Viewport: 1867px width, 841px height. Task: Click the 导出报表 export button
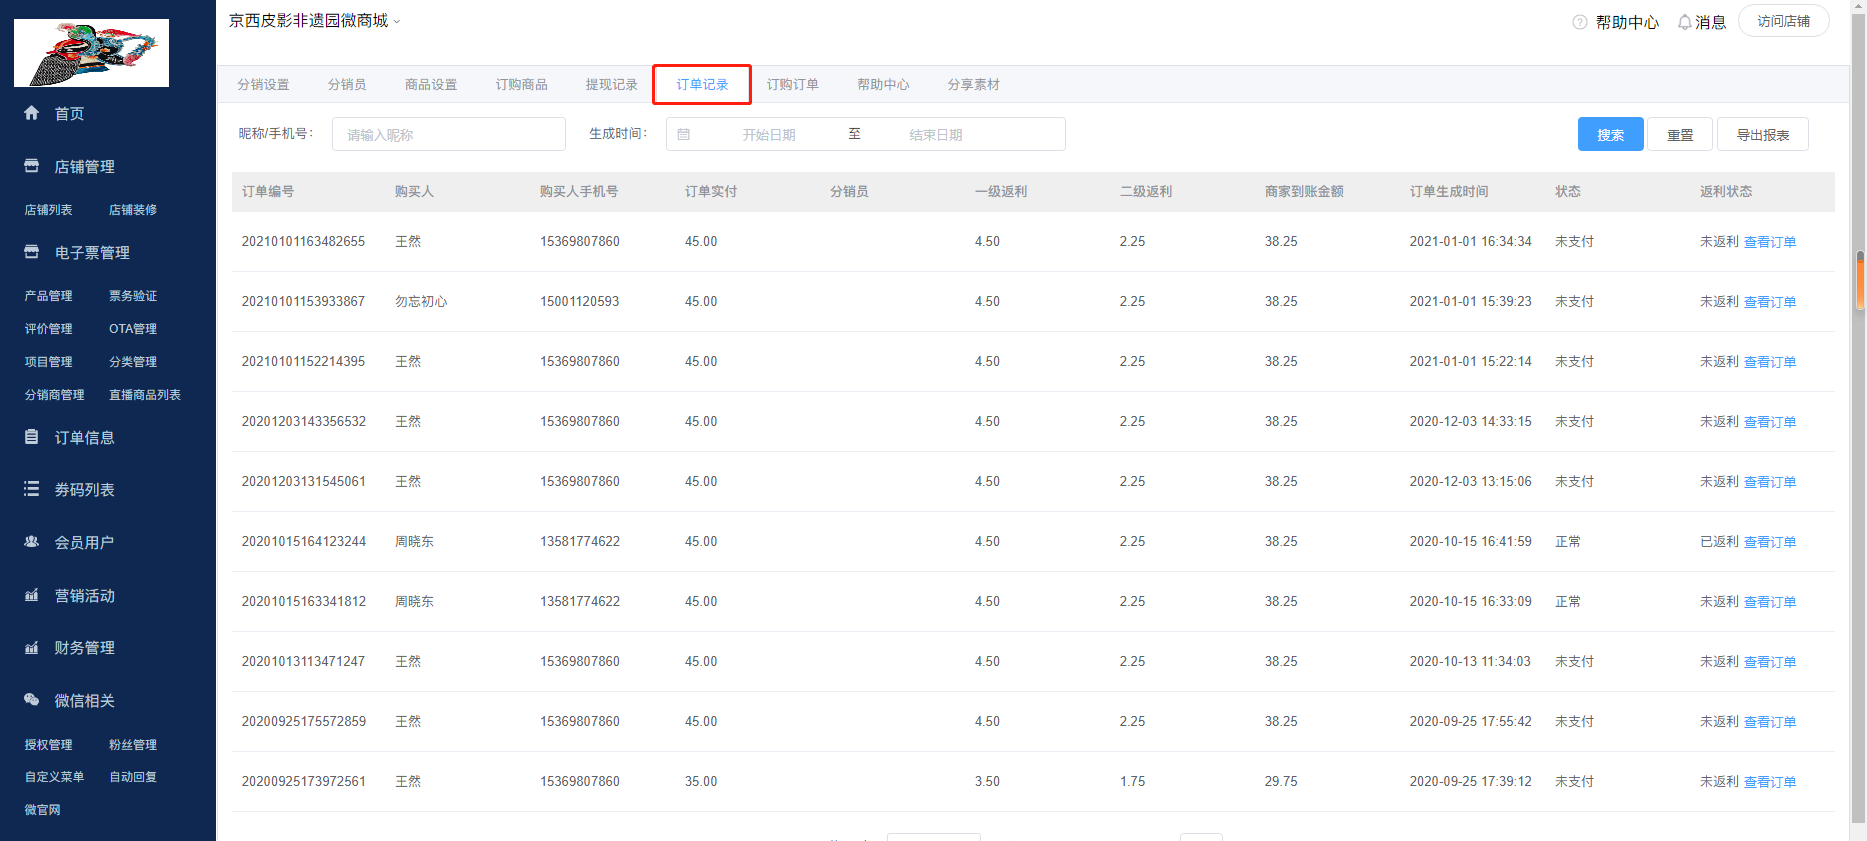point(1762,135)
